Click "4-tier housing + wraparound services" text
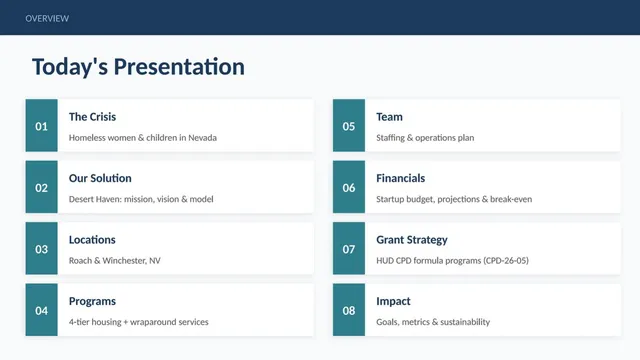The image size is (640, 360). [138, 322]
